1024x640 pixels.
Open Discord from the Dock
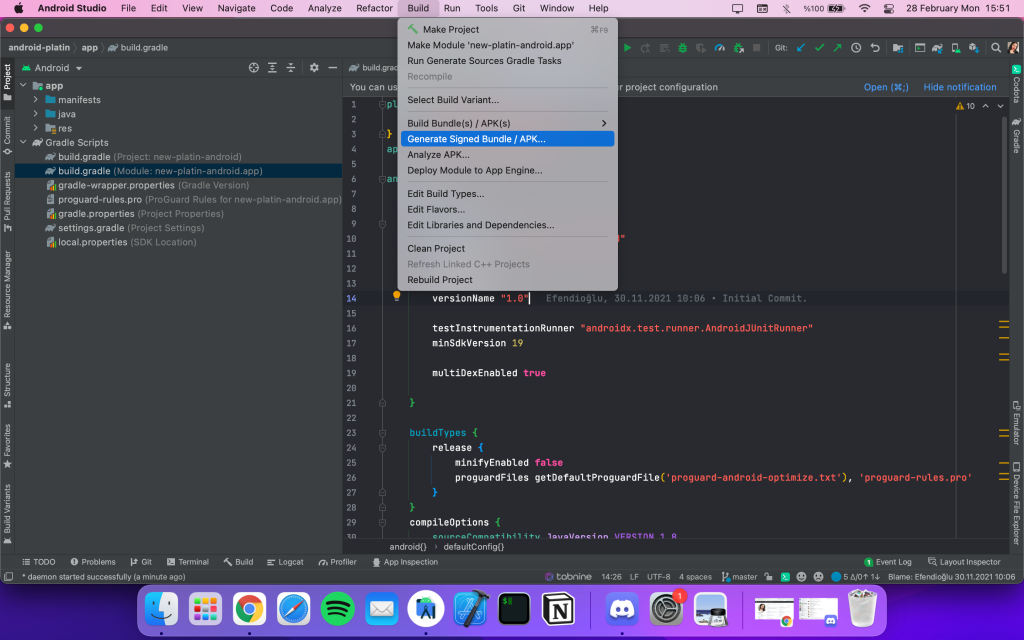tap(622, 609)
